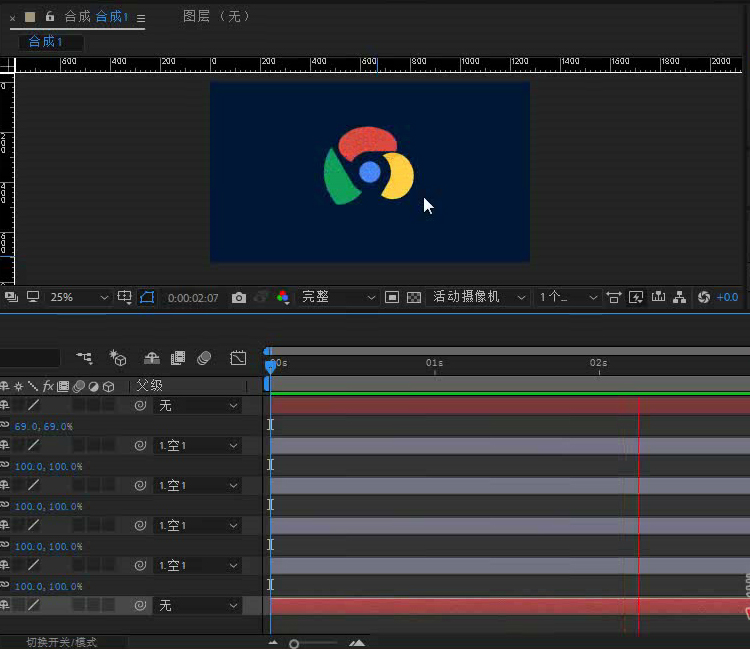Click the fx Effect column header icon
Viewport: 750px width, 649px height.
pyautogui.click(x=48, y=386)
